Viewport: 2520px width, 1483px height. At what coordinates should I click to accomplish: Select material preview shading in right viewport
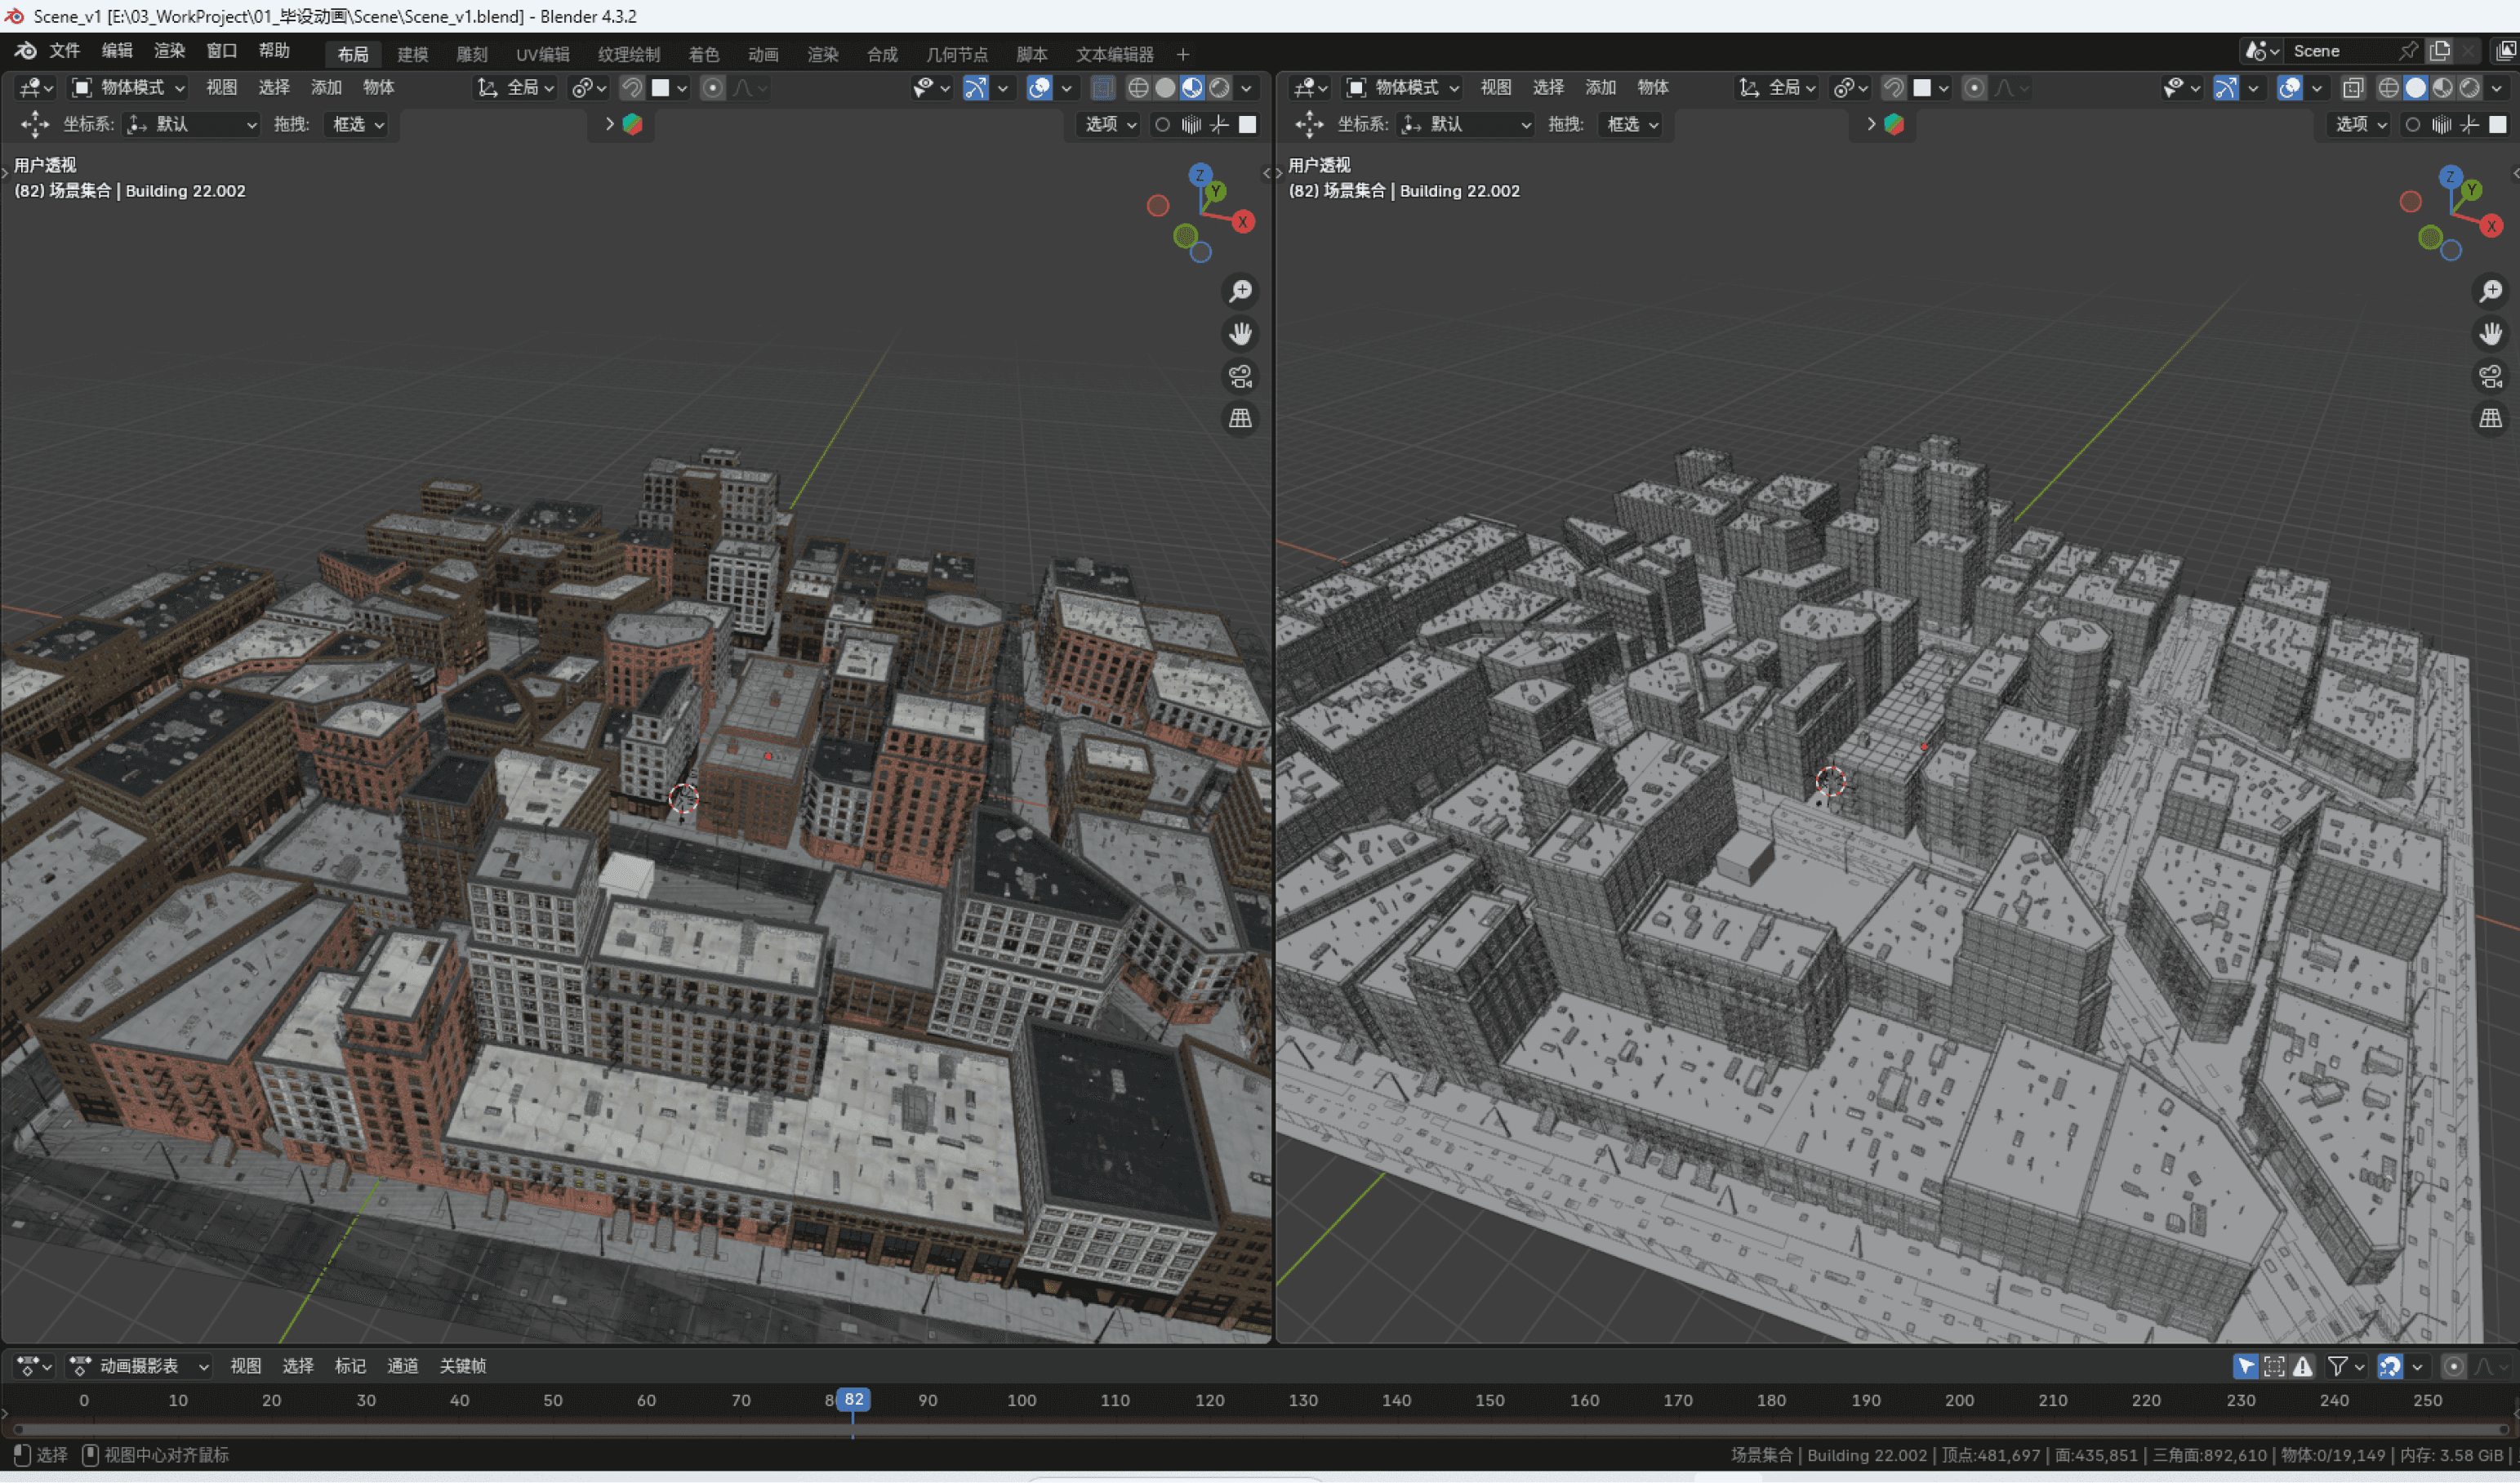click(2443, 88)
